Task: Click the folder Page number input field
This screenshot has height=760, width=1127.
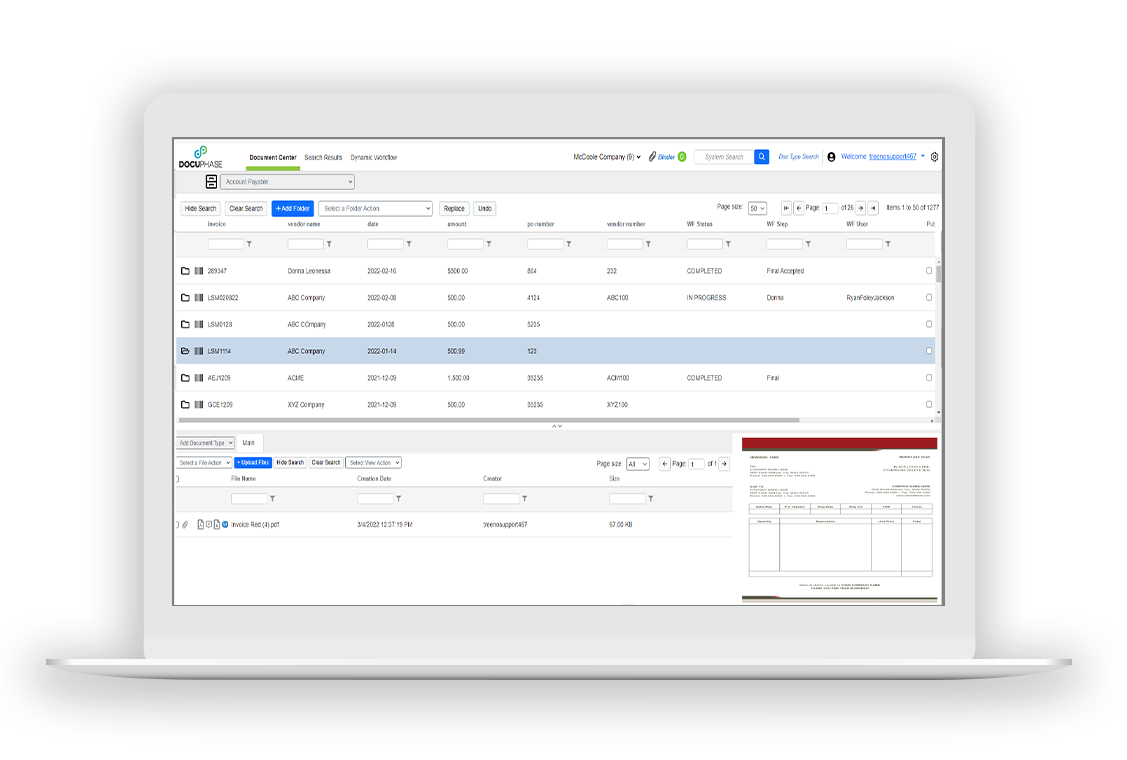Action: click(830, 209)
